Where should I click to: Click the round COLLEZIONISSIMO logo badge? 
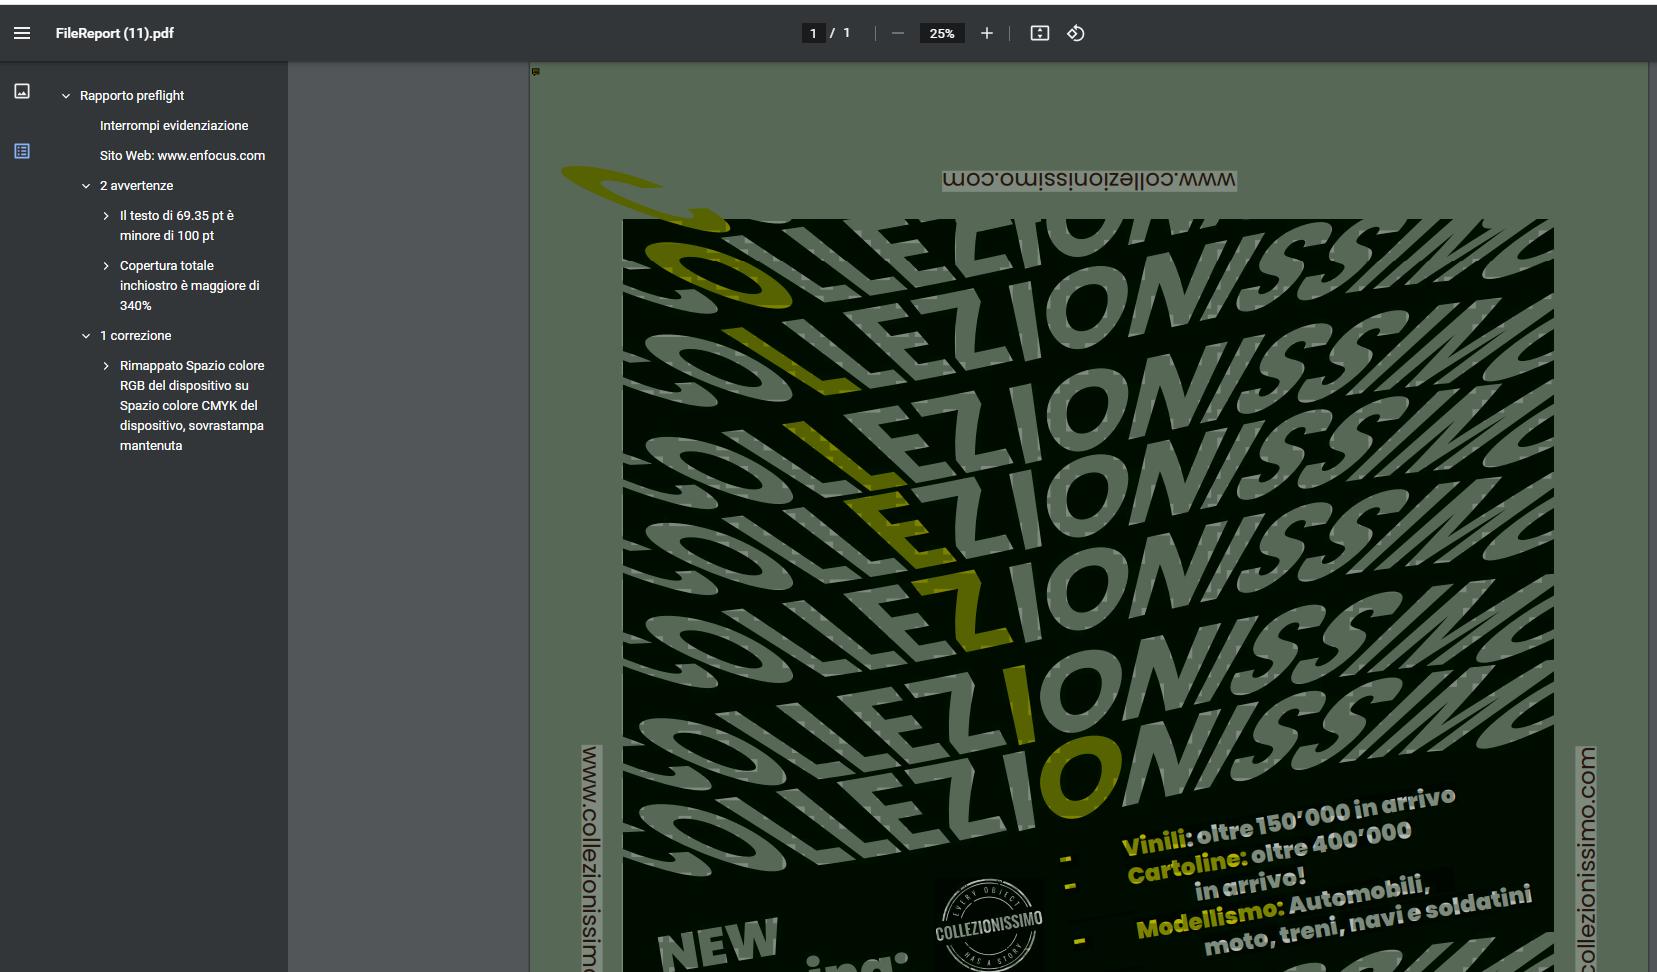click(x=989, y=925)
